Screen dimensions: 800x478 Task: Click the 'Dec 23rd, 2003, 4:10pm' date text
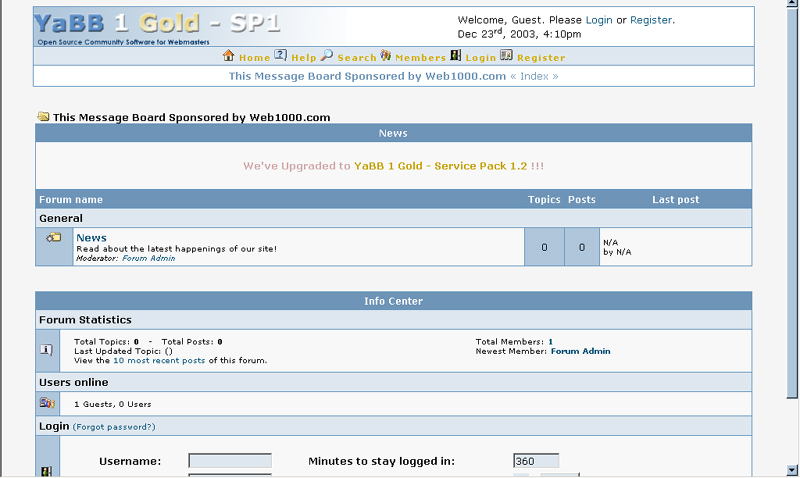click(519, 34)
